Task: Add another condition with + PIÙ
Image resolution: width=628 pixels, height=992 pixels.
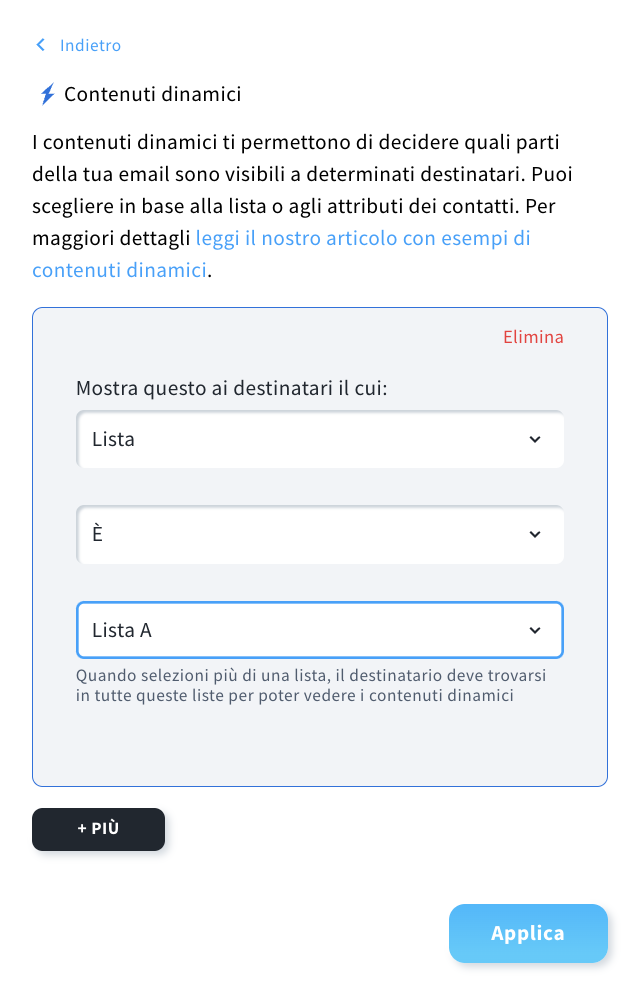Action: [x=98, y=829]
